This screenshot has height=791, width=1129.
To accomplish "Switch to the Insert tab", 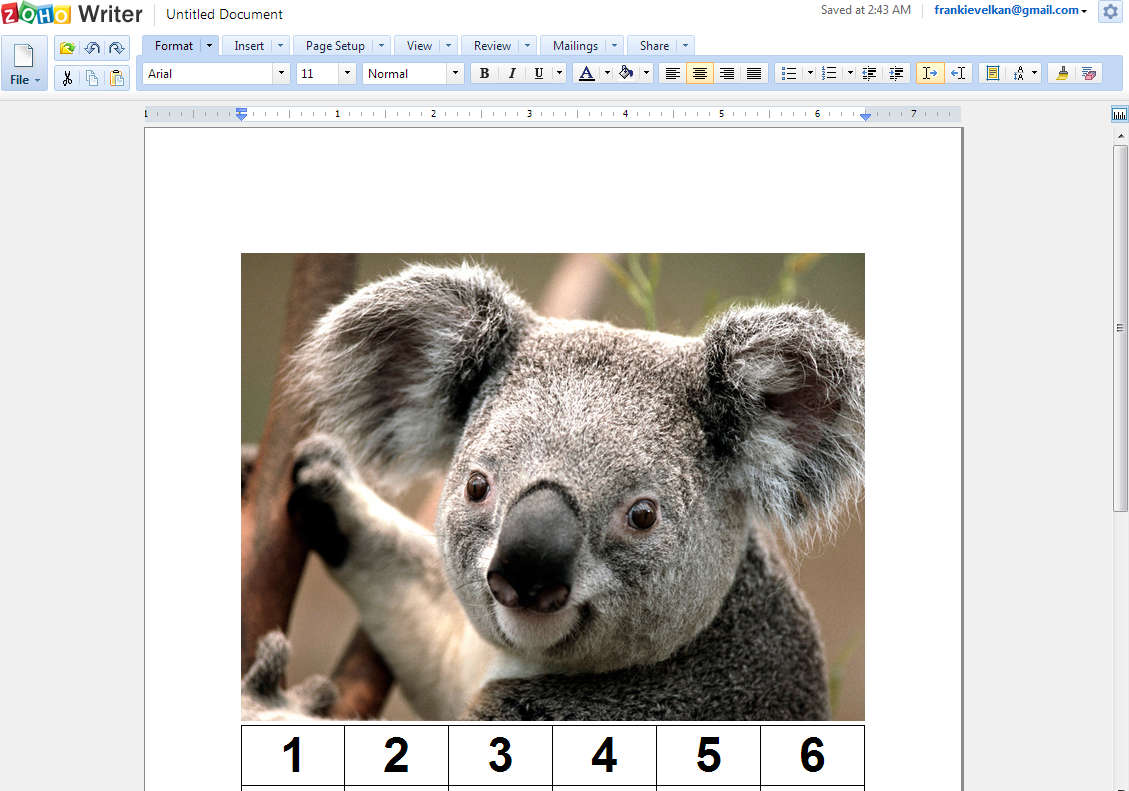I will [x=249, y=45].
